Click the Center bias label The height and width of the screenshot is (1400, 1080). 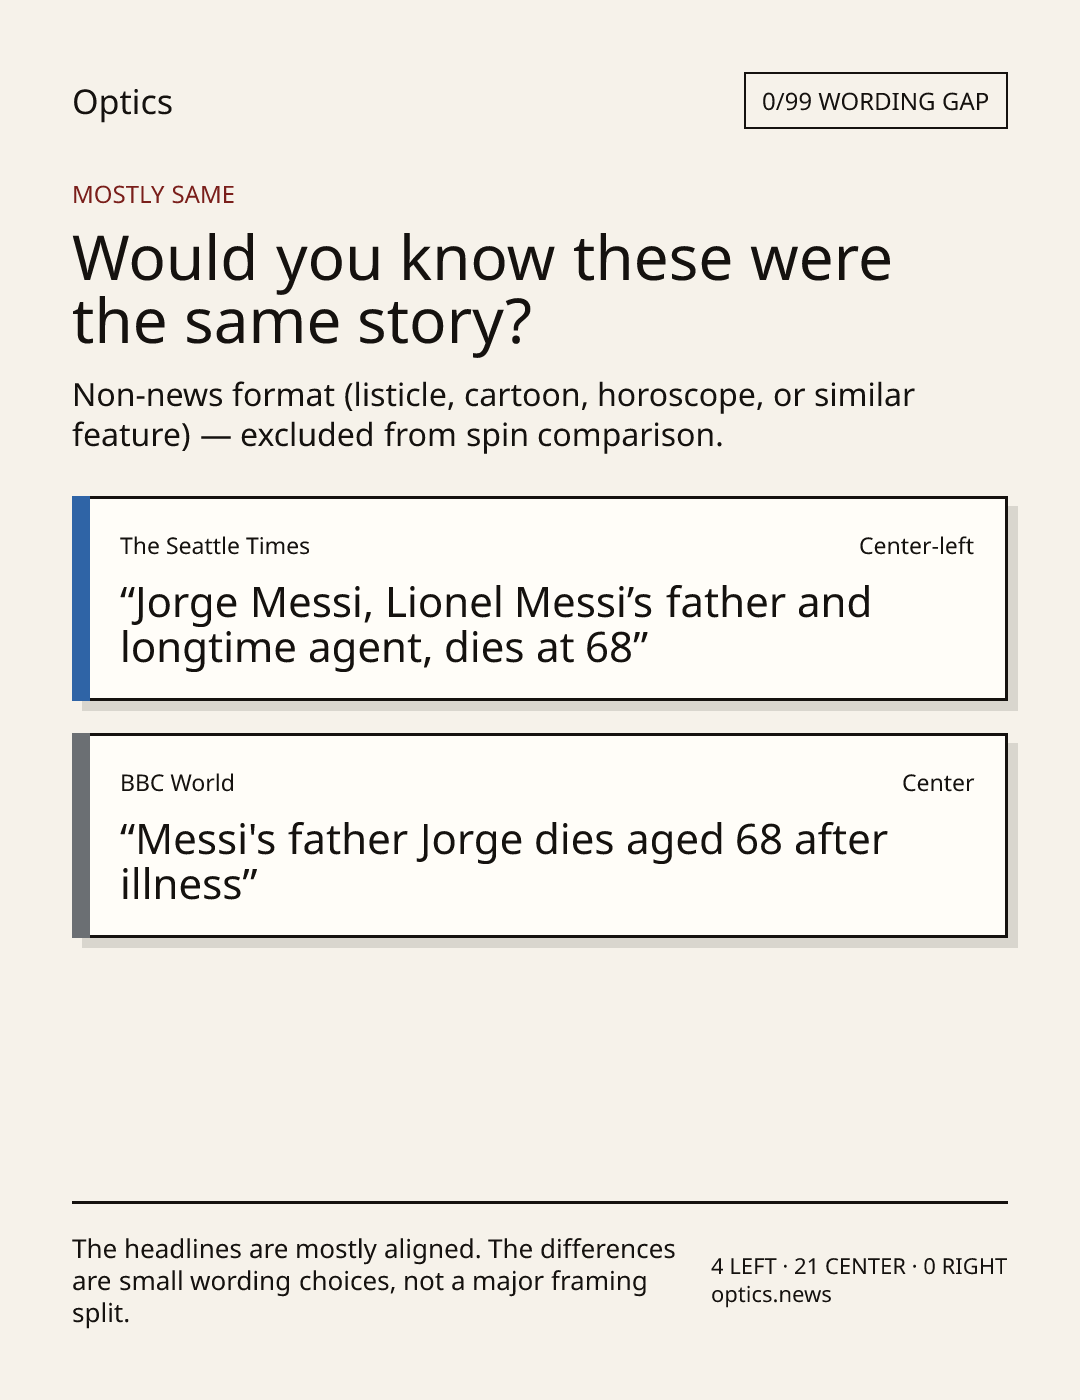938,783
